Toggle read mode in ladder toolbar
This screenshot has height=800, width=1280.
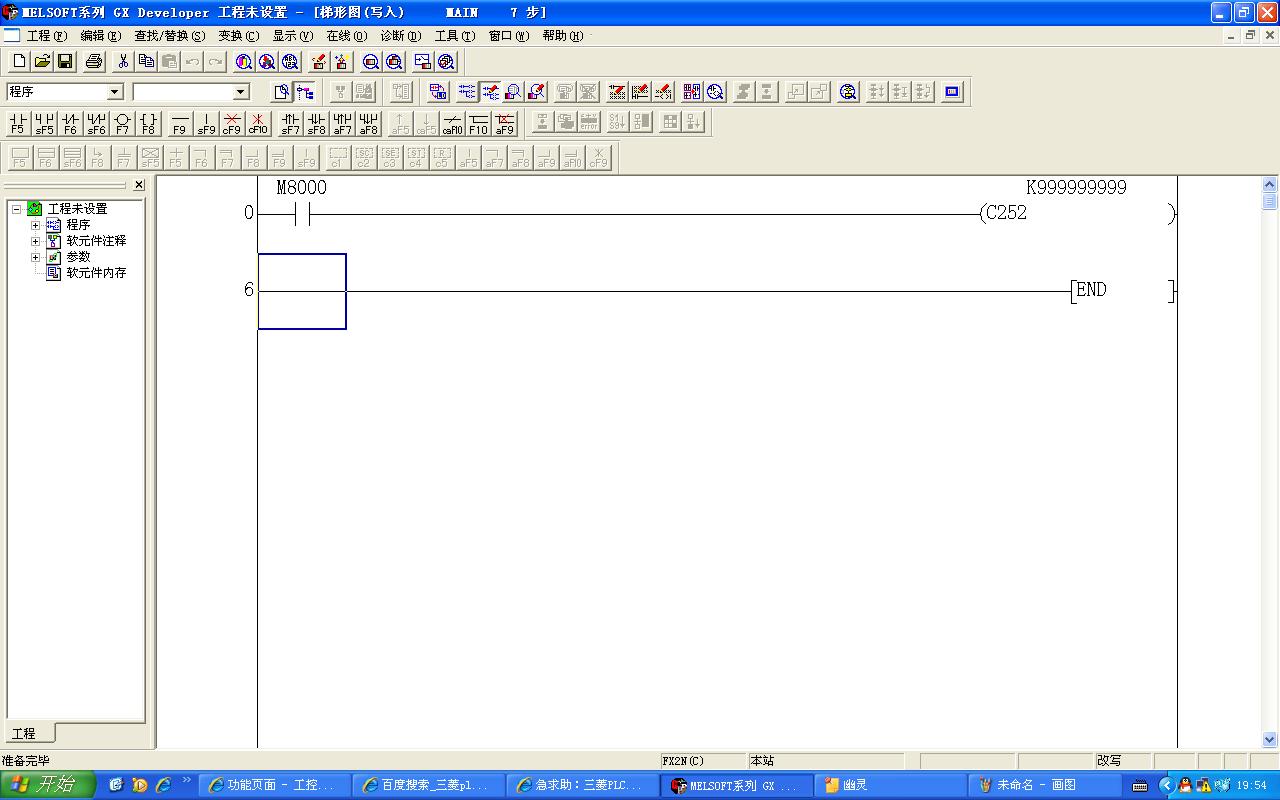[467, 92]
